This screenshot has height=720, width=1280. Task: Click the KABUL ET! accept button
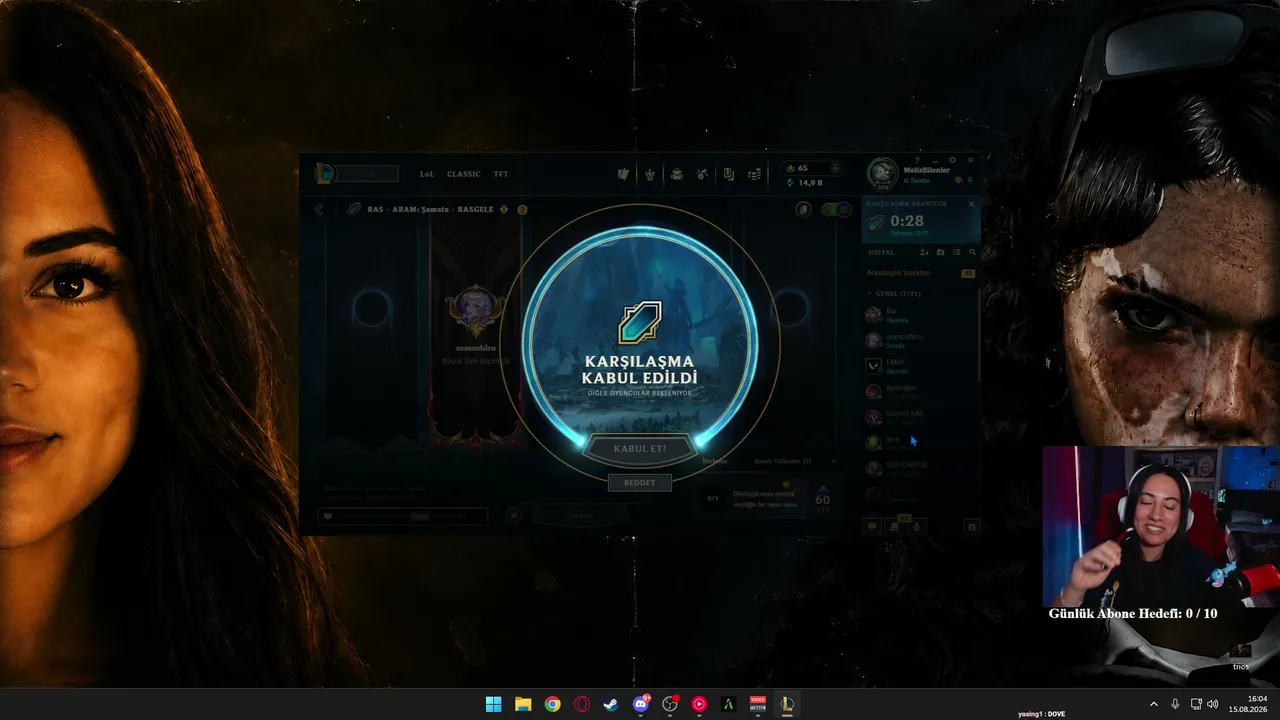[640, 449]
